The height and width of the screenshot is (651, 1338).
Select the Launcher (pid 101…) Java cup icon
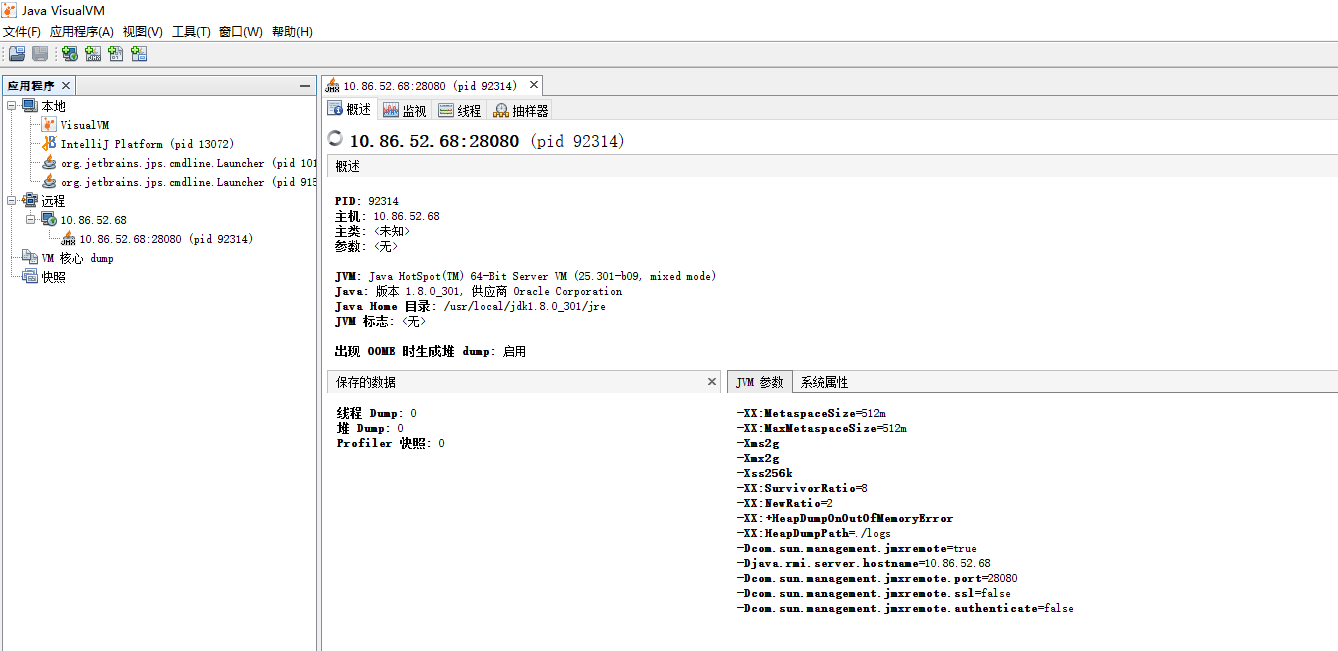pyautogui.click(x=49, y=163)
